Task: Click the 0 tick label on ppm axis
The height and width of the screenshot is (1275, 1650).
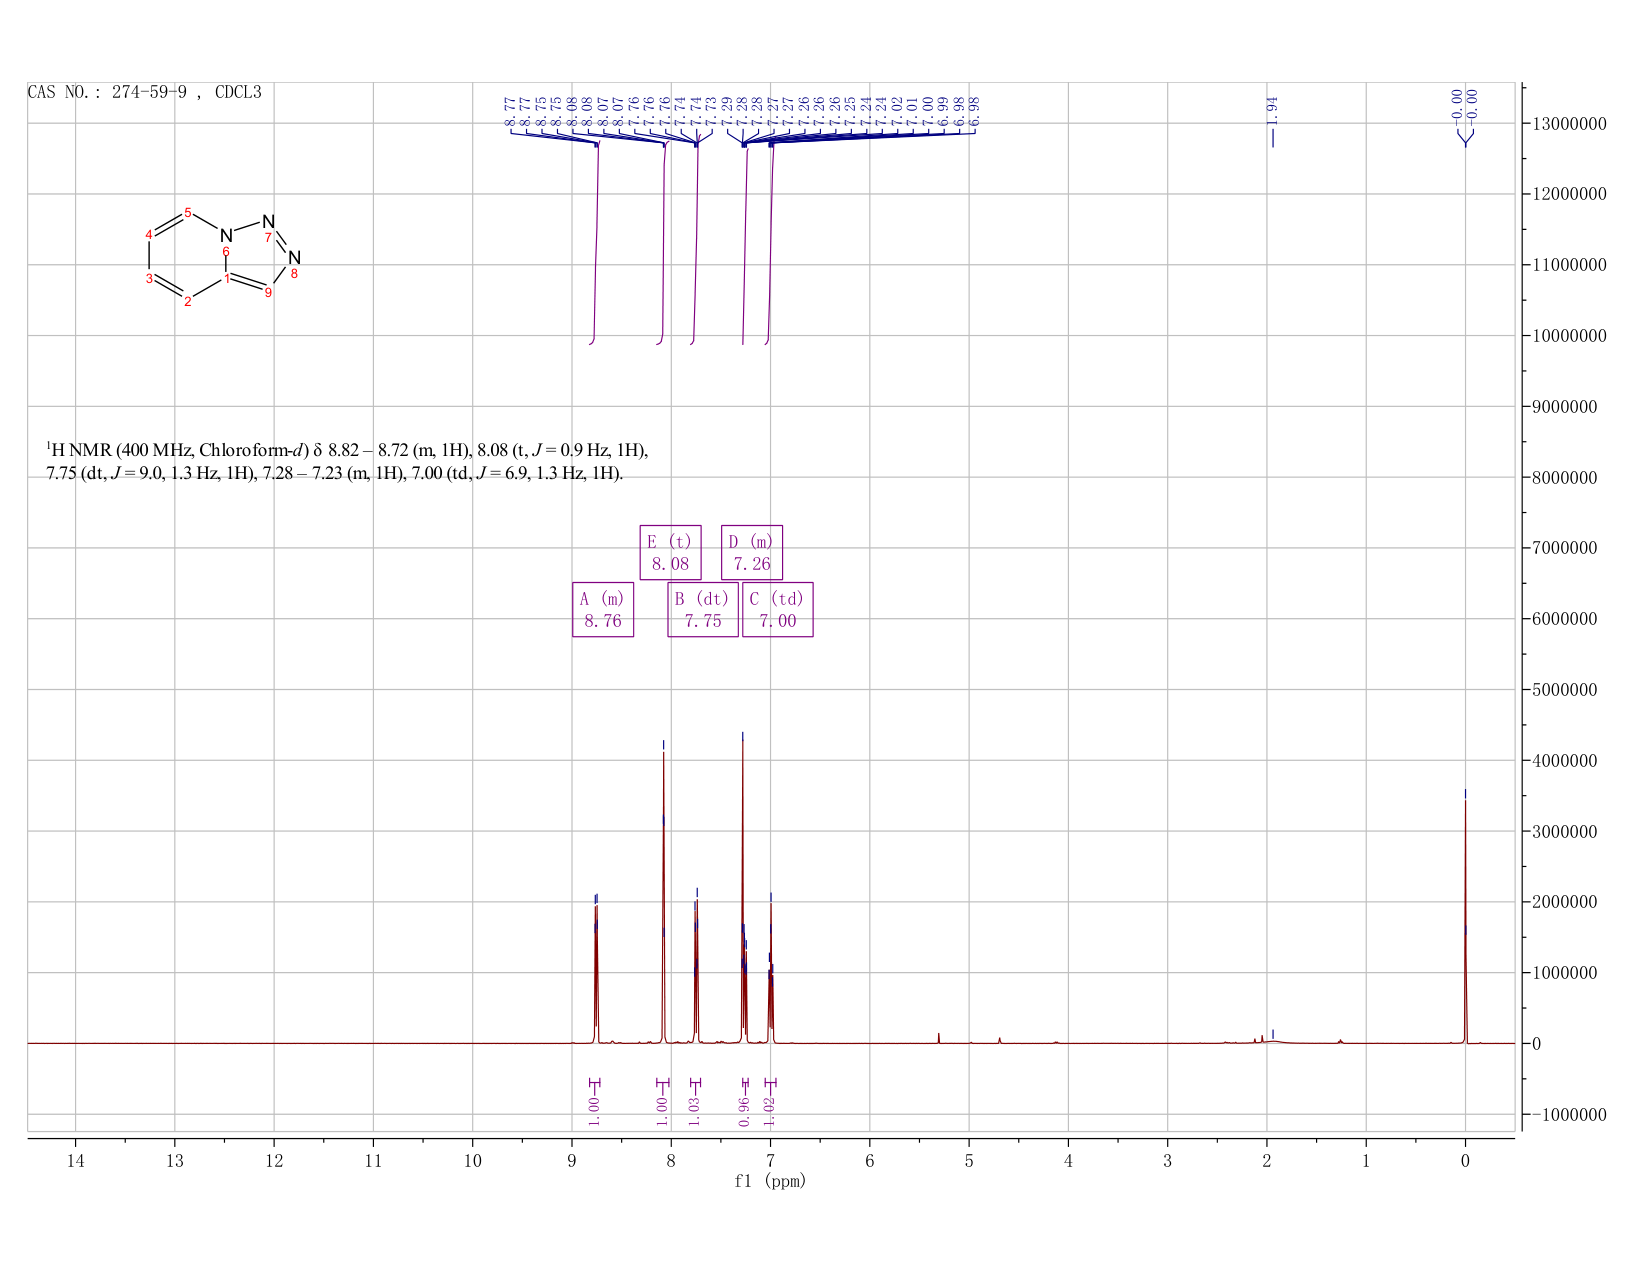Action: [1465, 1160]
